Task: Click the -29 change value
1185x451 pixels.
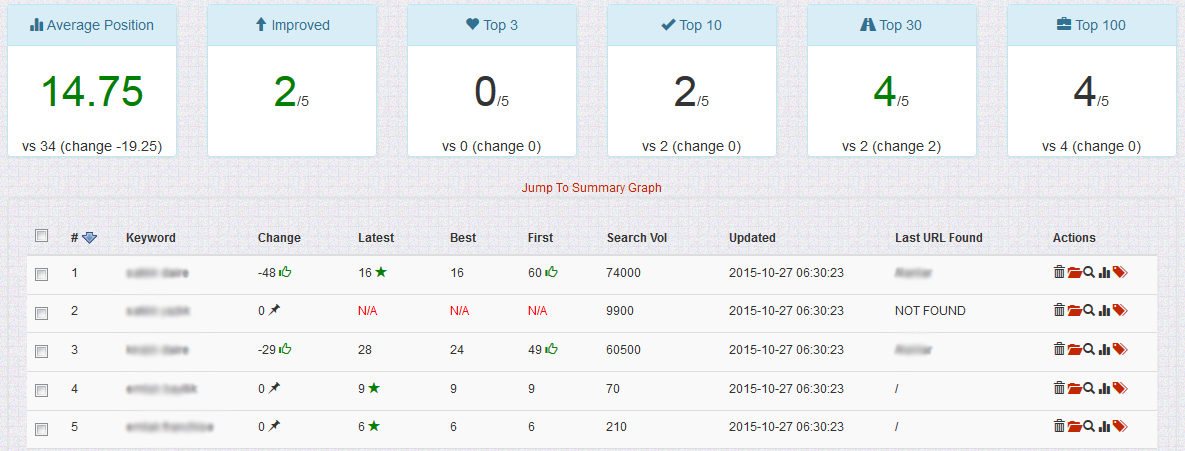Action: tap(267, 349)
